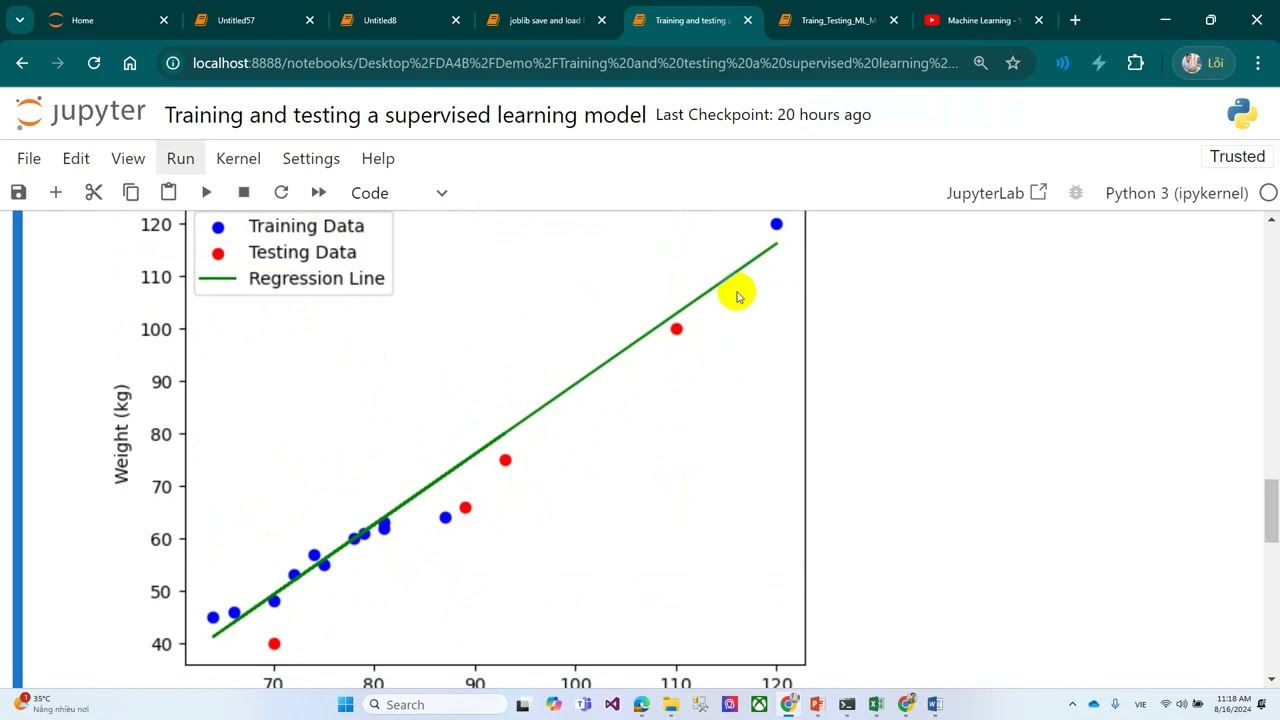Open the Edit menu
The height and width of the screenshot is (720, 1280).
(x=76, y=158)
